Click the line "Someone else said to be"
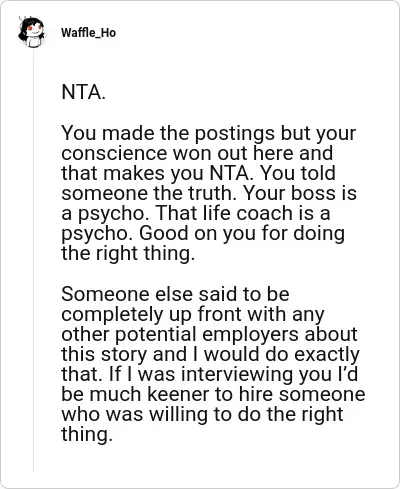Image resolution: width=400 pixels, height=489 pixels. click(175, 294)
